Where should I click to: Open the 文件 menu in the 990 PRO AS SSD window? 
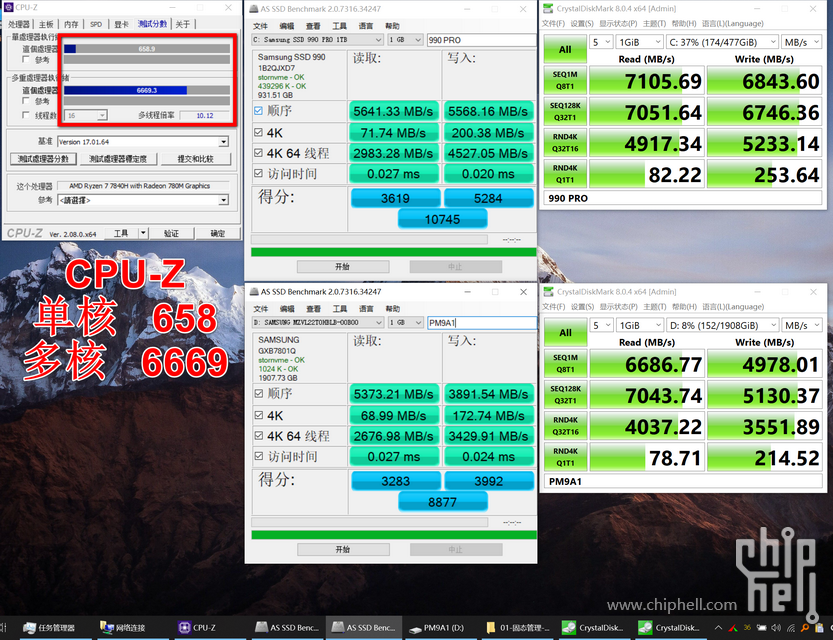click(x=260, y=26)
